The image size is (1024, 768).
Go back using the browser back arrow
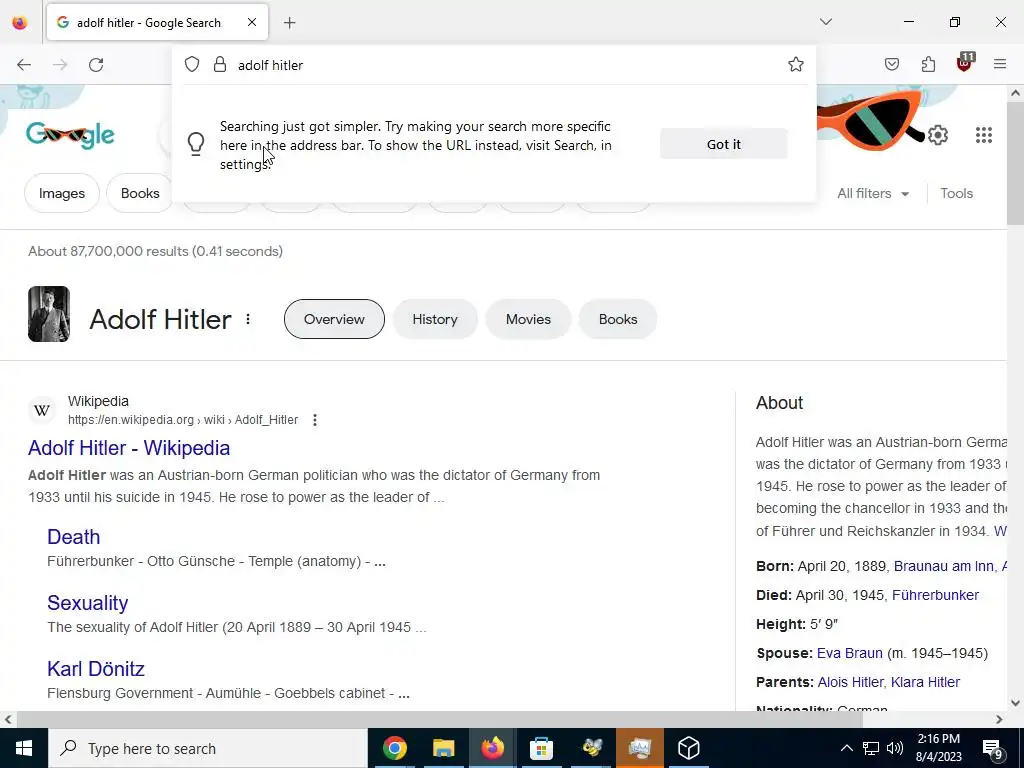pyautogui.click(x=24, y=65)
